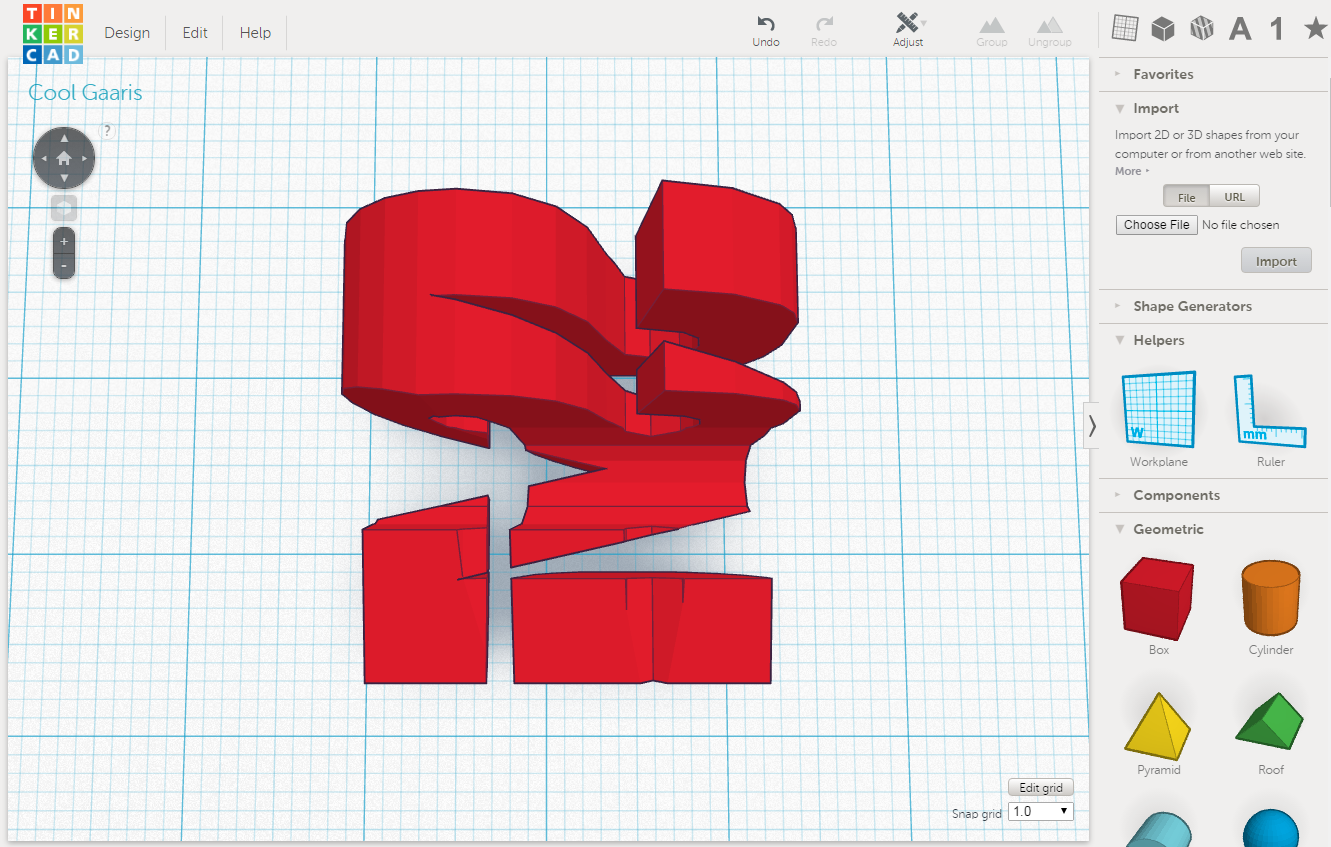Expand the Components section

pyautogui.click(x=1176, y=495)
